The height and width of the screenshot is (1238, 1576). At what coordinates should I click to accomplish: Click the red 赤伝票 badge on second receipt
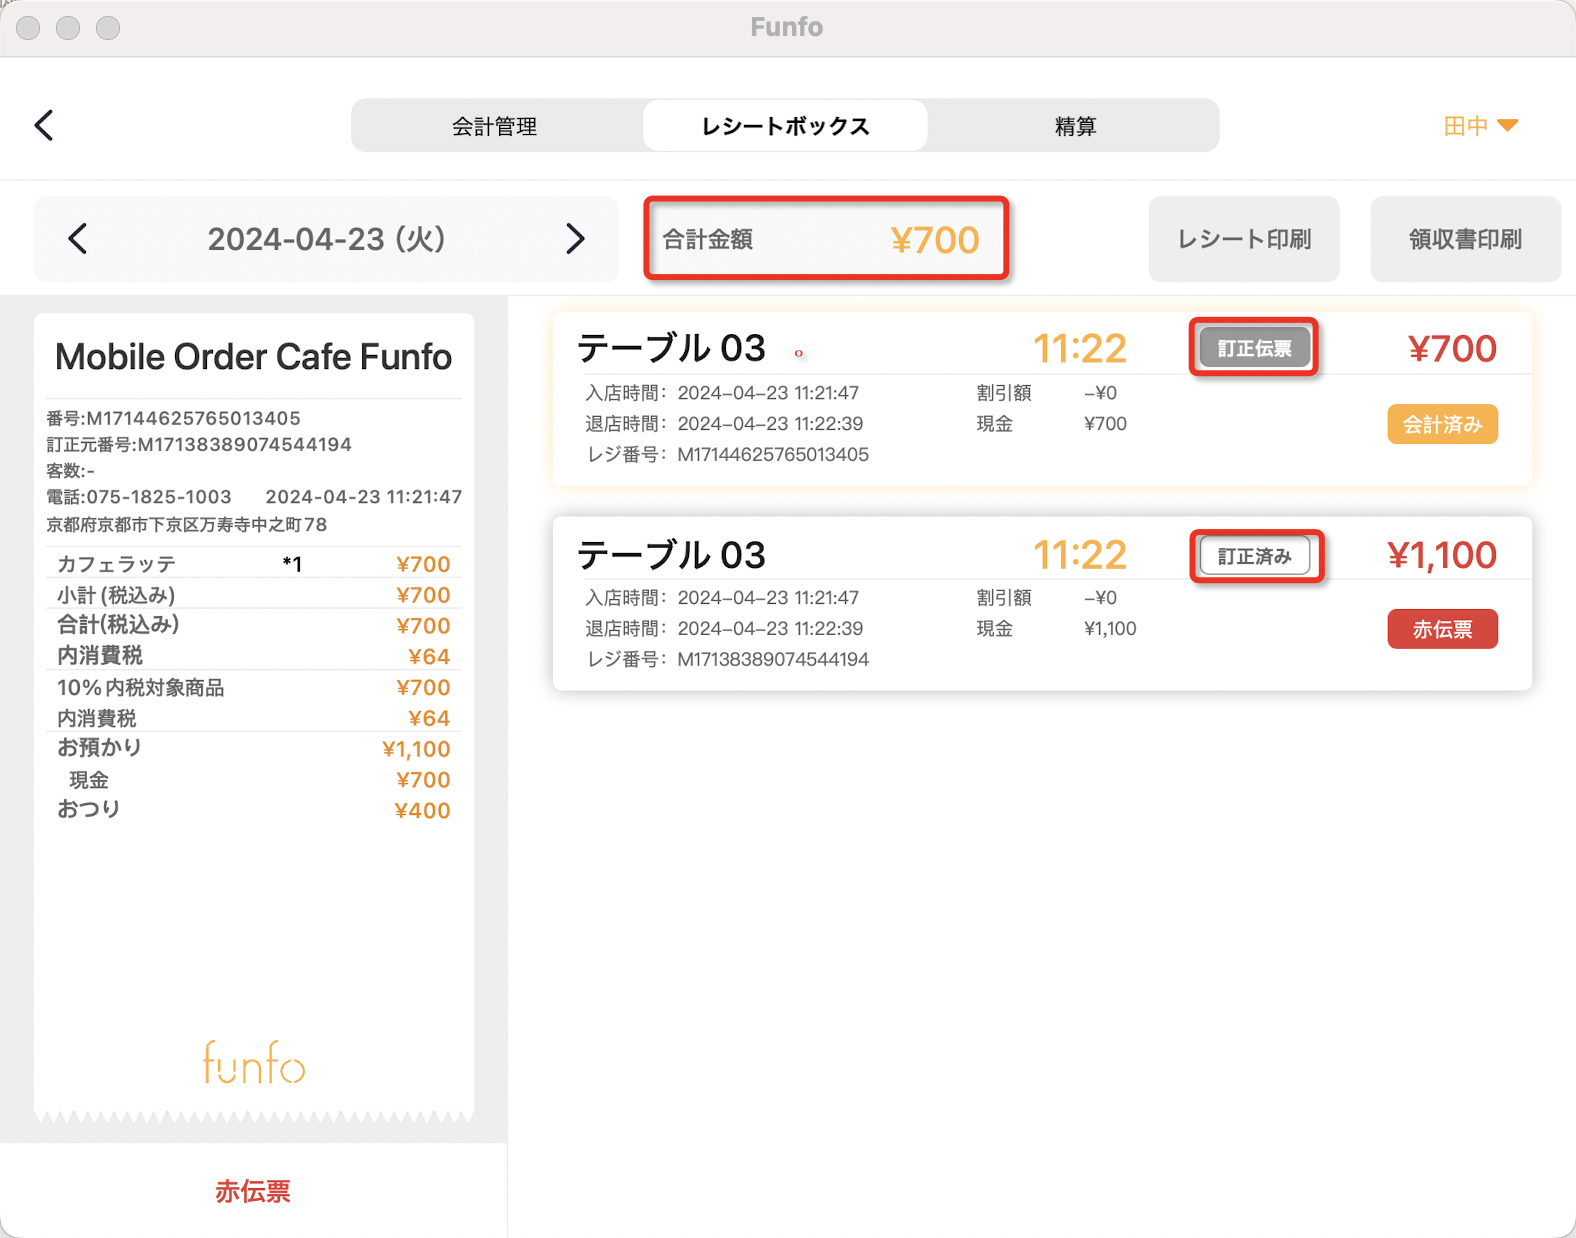tap(1441, 629)
